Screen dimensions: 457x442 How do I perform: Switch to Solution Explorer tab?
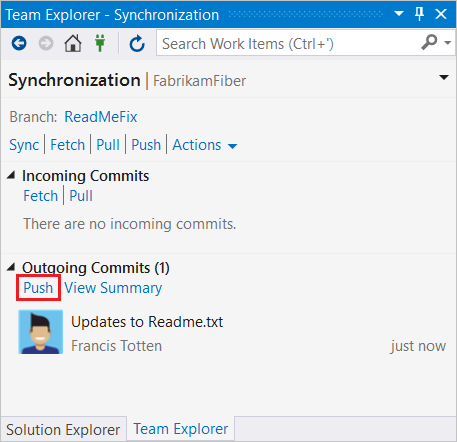tap(63, 429)
